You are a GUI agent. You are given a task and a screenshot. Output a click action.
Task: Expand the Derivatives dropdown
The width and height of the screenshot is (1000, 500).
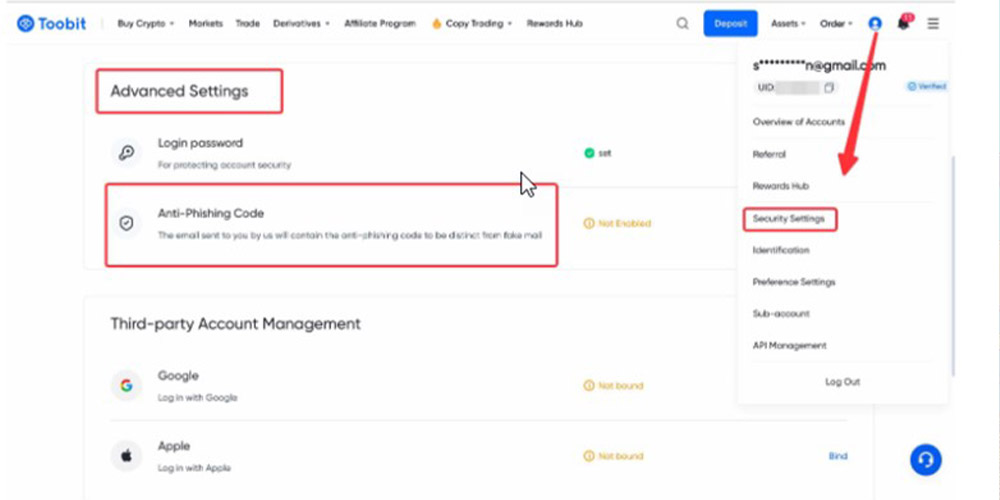tap(302, 24)
